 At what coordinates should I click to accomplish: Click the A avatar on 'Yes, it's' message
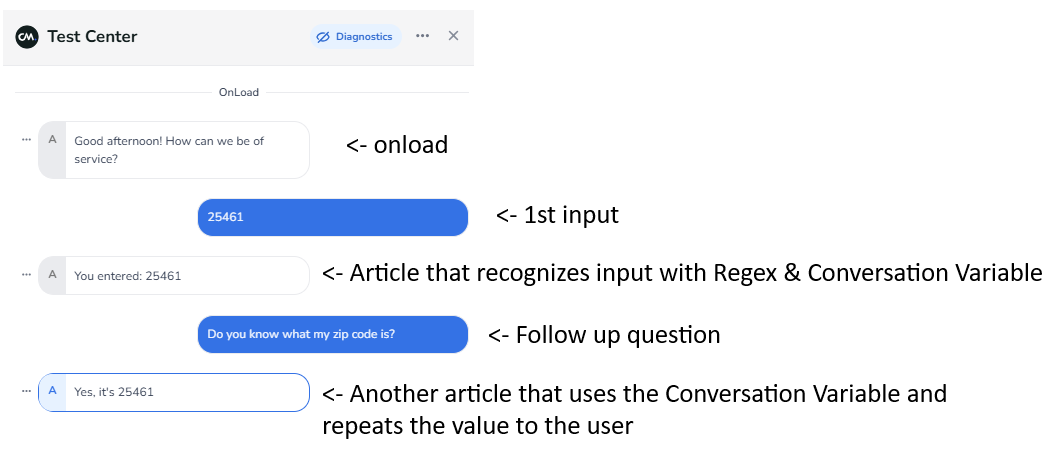(52, 392)
